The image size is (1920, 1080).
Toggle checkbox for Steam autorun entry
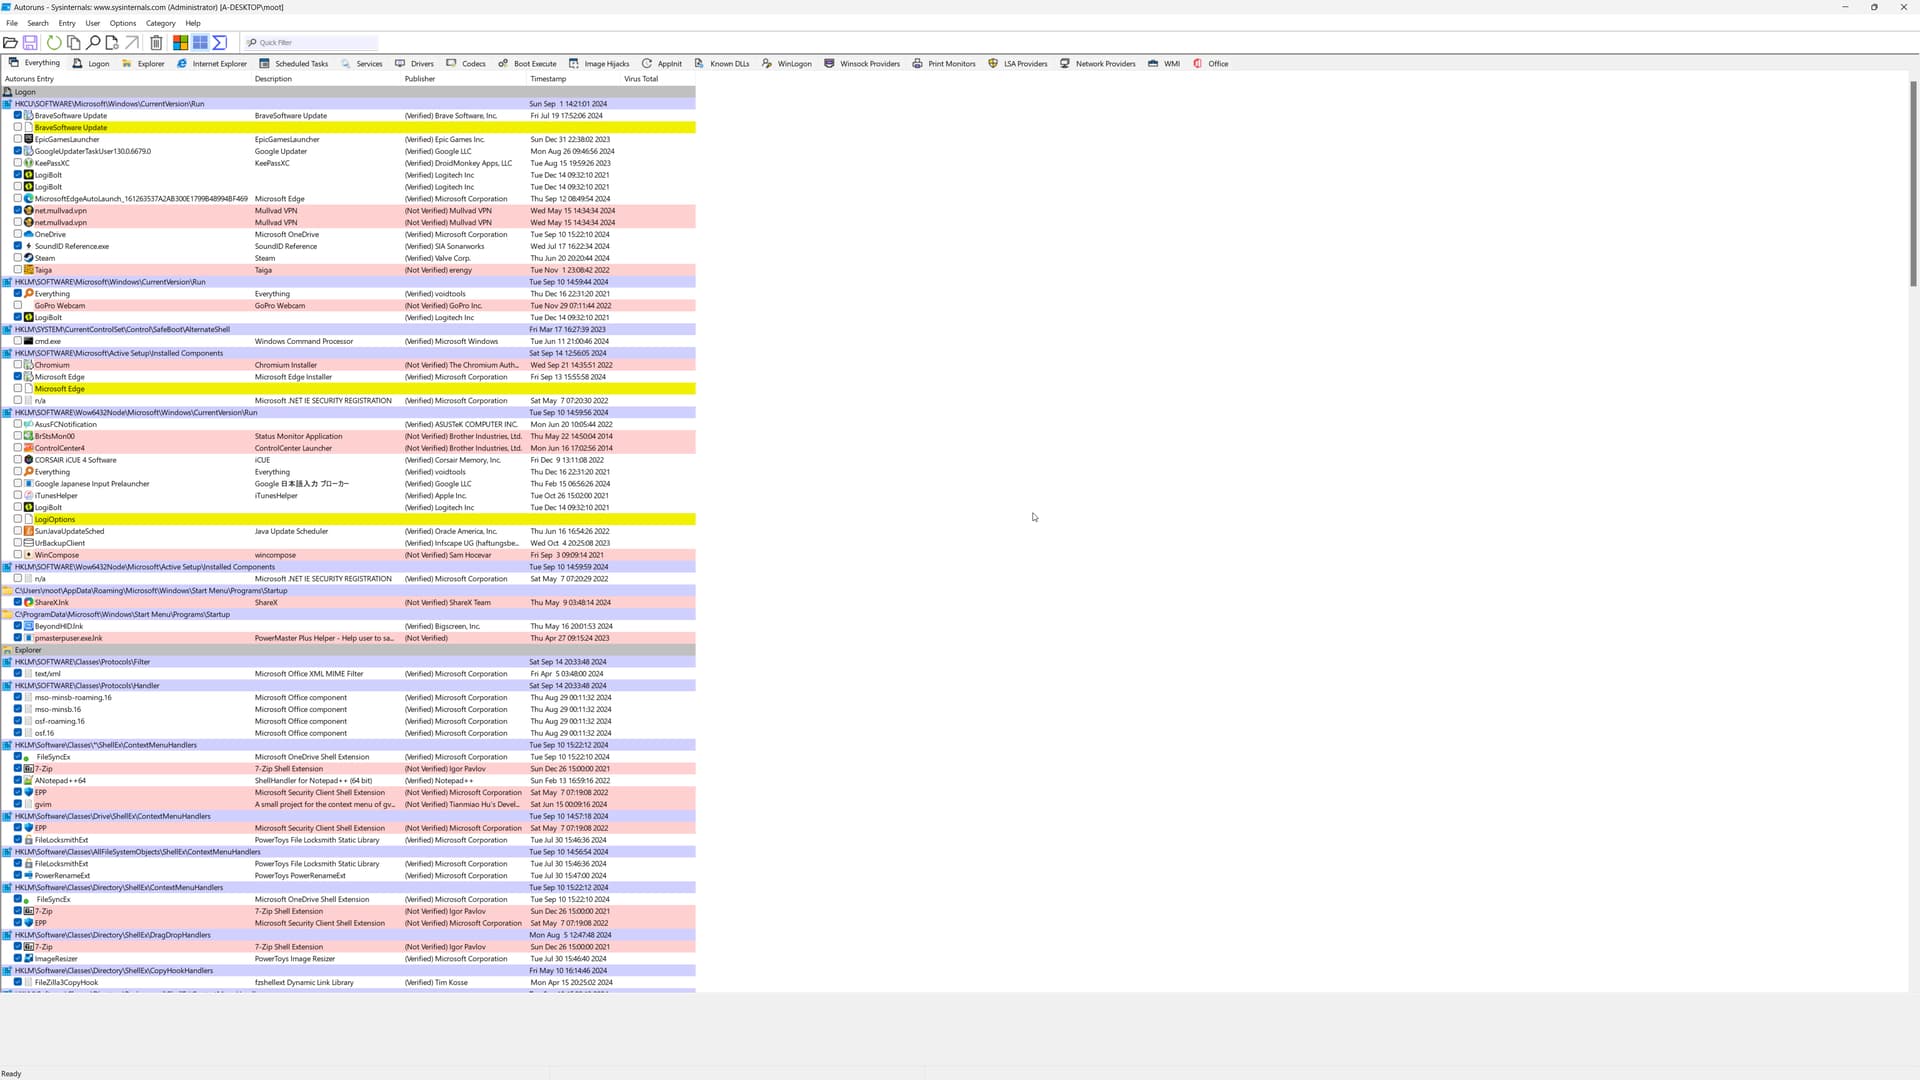(18, 258)
